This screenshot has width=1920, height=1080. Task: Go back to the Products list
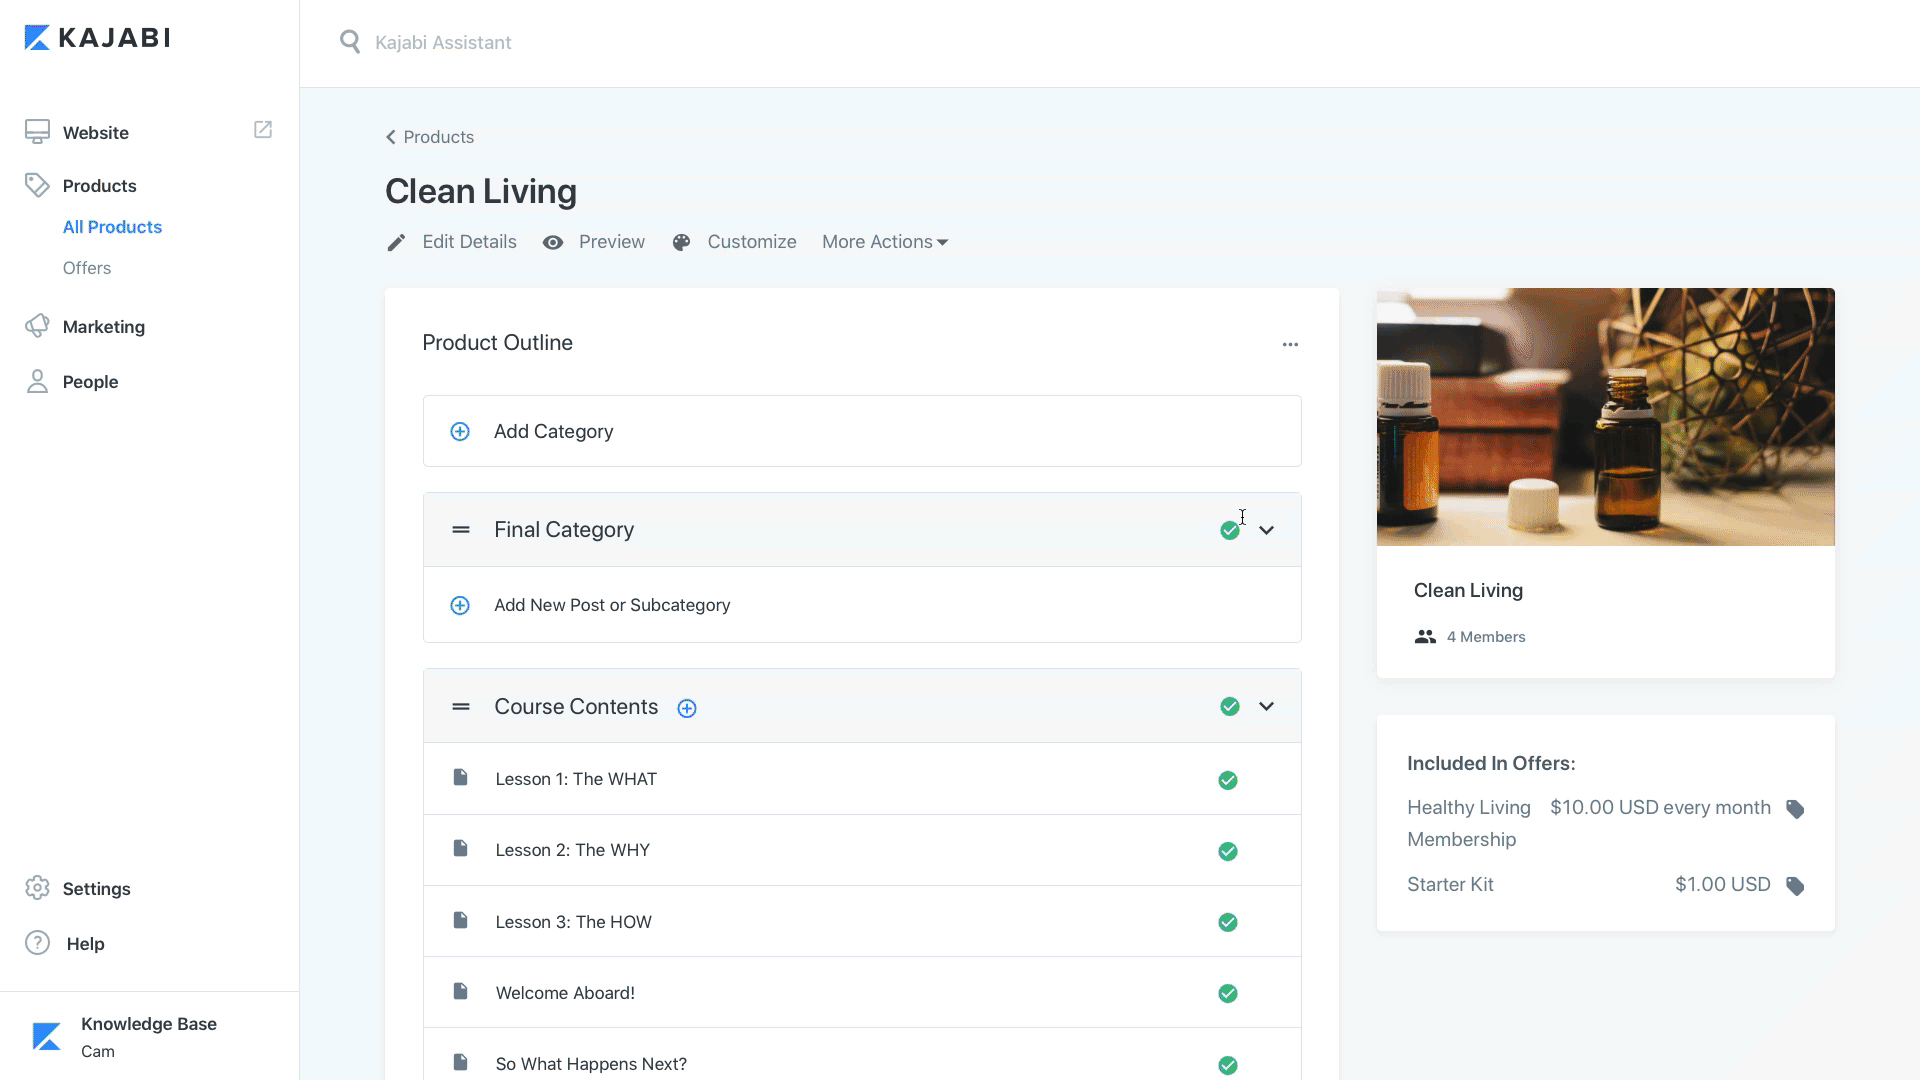tap(430, 137)
